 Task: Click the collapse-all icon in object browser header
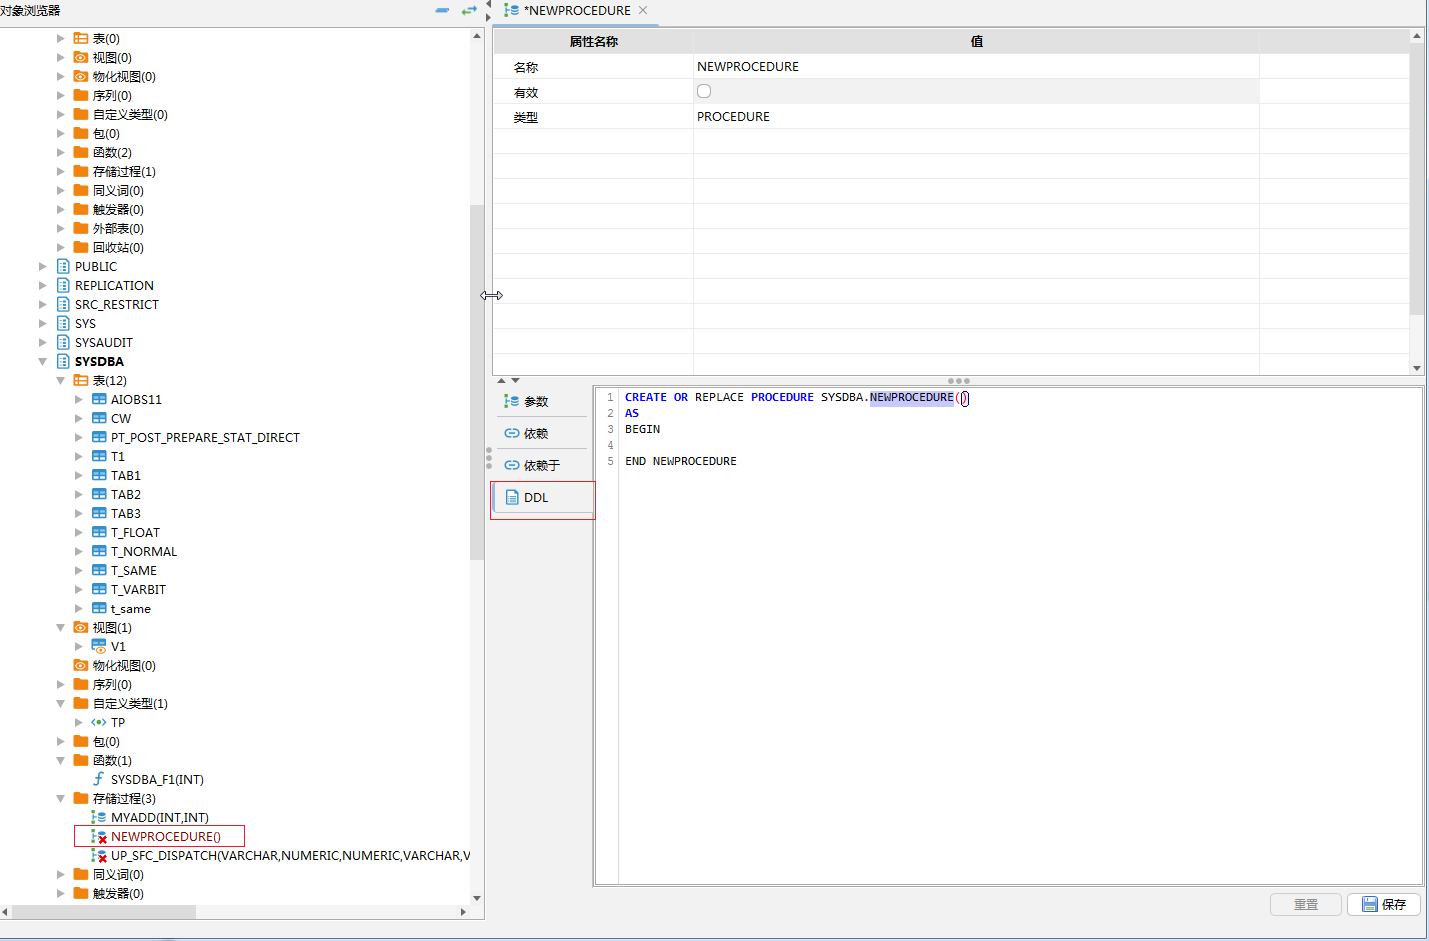(442, 10)
